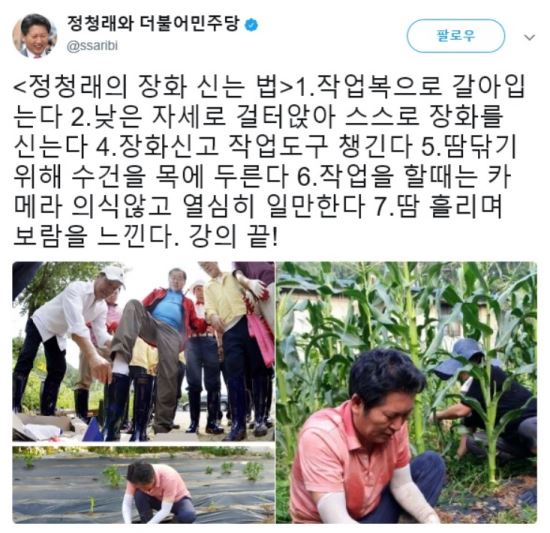Click the 팔로우 follow button

point(456,36)
